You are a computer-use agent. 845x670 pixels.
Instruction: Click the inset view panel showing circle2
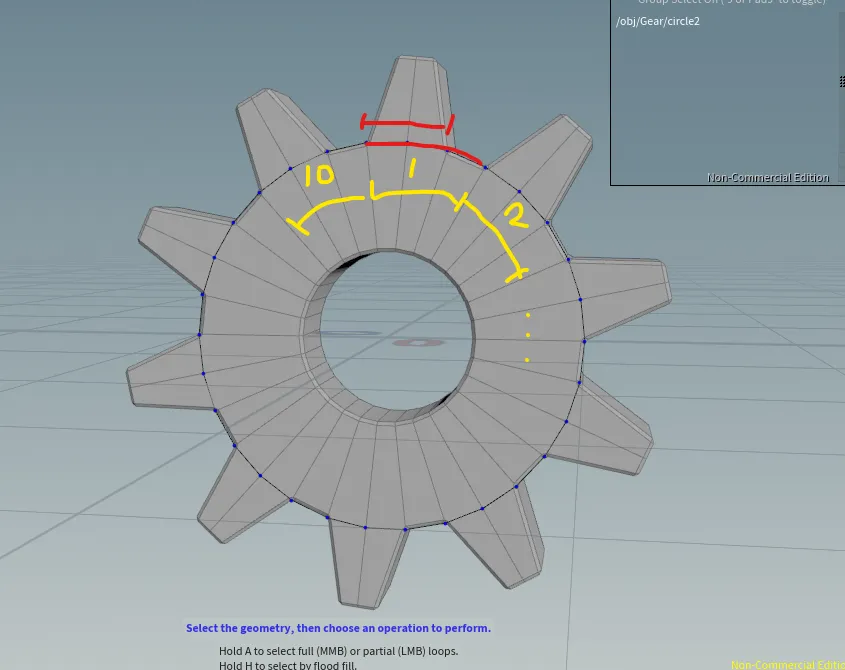click(728, 92)
